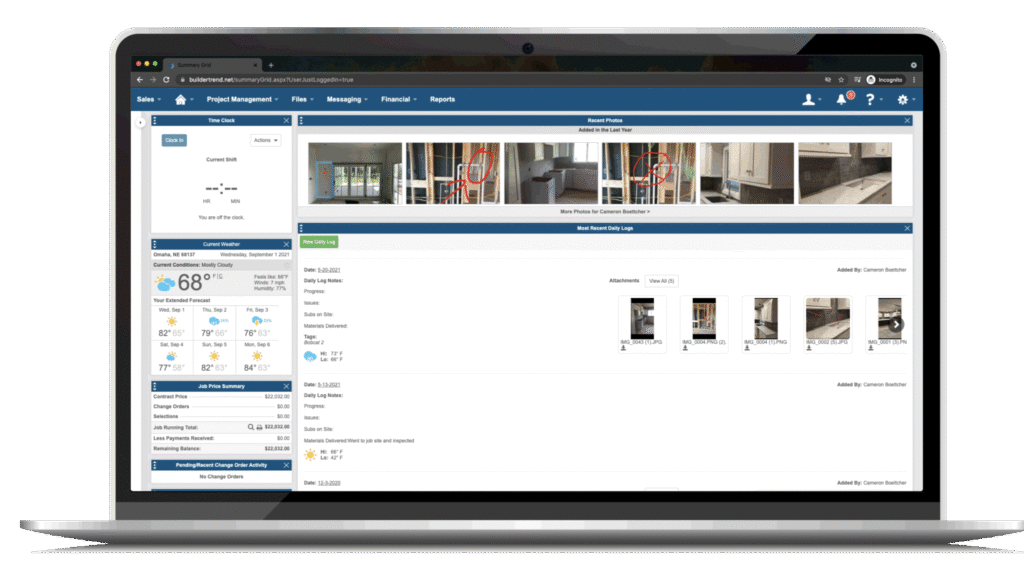Click print icon in Job Running Total

tap(259, 427)
